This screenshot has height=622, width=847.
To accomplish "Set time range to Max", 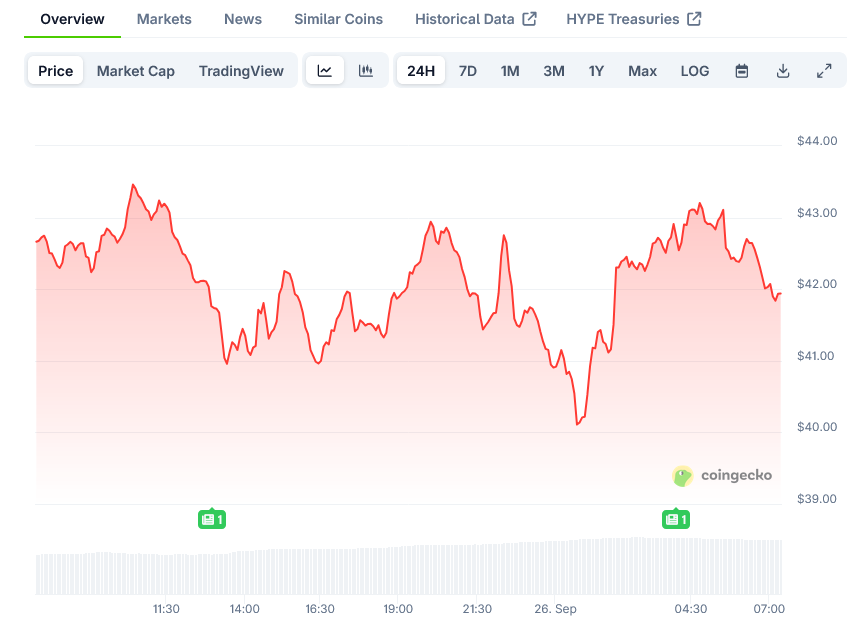I will [x=642, y=71].
